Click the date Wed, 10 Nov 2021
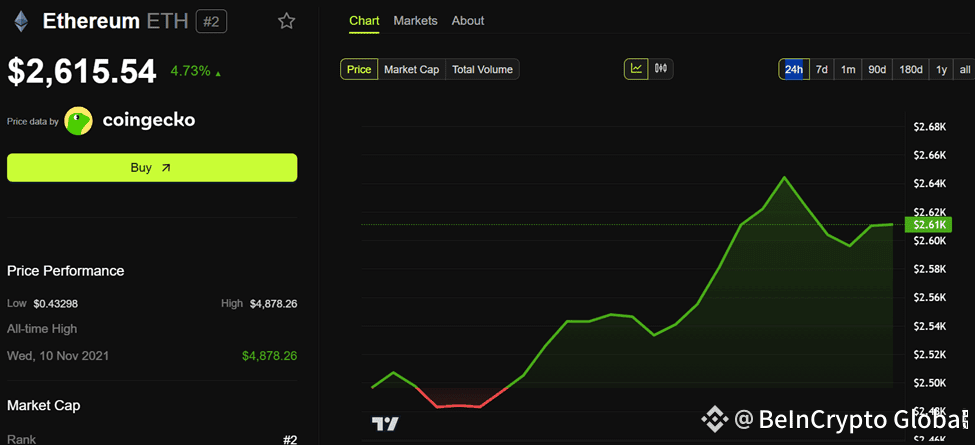This screenshot has width=975, height=445. point(58,356)
